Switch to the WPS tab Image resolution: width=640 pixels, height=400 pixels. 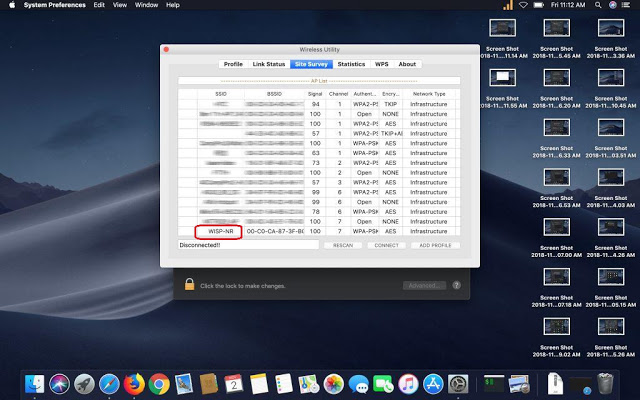382,64
